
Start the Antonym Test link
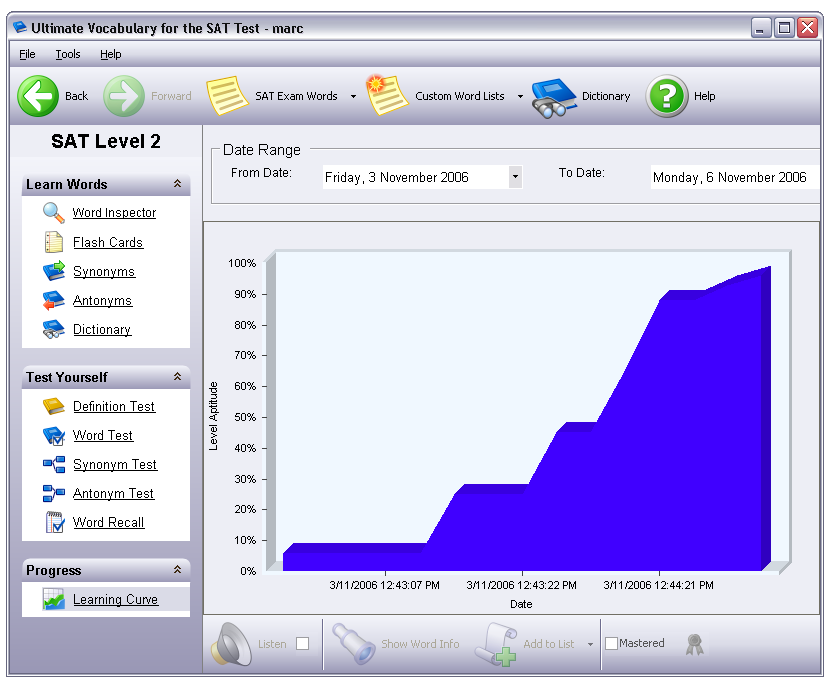click(x=113, y=493)
